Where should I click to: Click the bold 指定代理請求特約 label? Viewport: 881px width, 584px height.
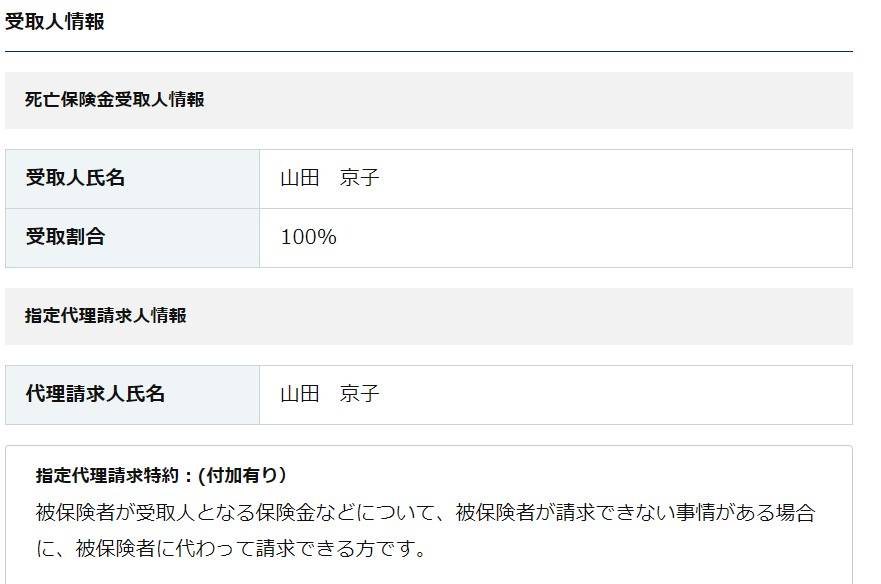107,475
